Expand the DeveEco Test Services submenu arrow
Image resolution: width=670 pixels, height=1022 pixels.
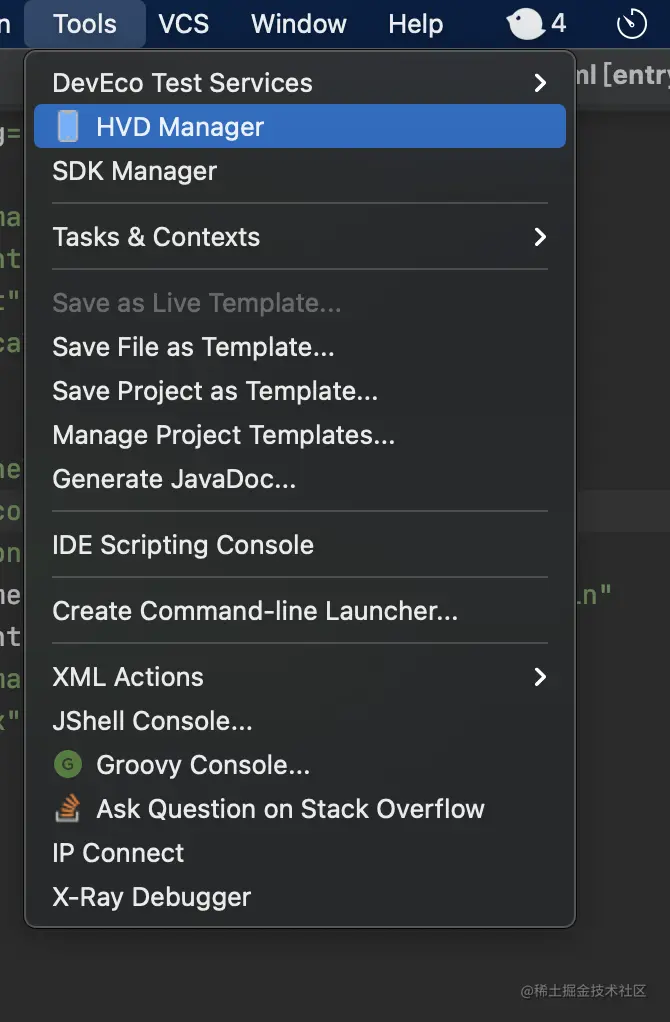click(540, 83)
